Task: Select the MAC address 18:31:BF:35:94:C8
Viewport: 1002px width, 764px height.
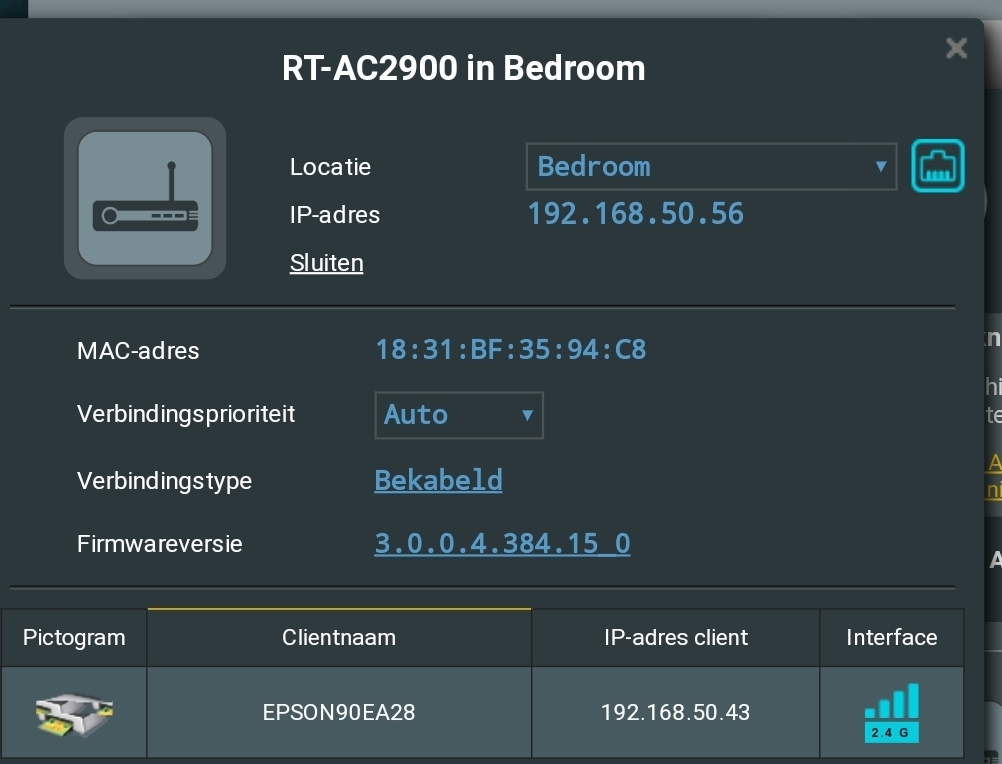Action: pyautogui.click(x=510, y=350)
